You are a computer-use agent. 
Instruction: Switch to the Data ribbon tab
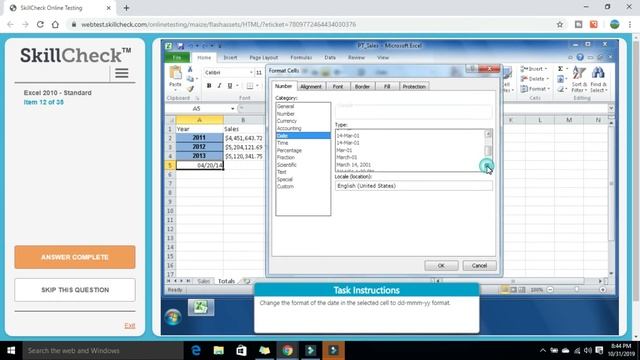click(x=330, y=58)
